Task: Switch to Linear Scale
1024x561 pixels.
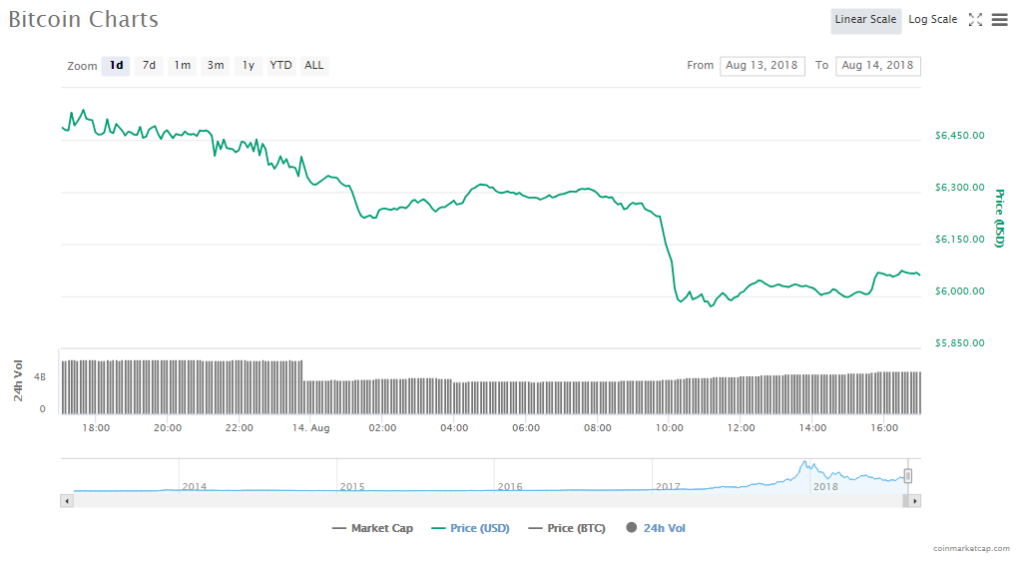Action: [x=865, y=20]
